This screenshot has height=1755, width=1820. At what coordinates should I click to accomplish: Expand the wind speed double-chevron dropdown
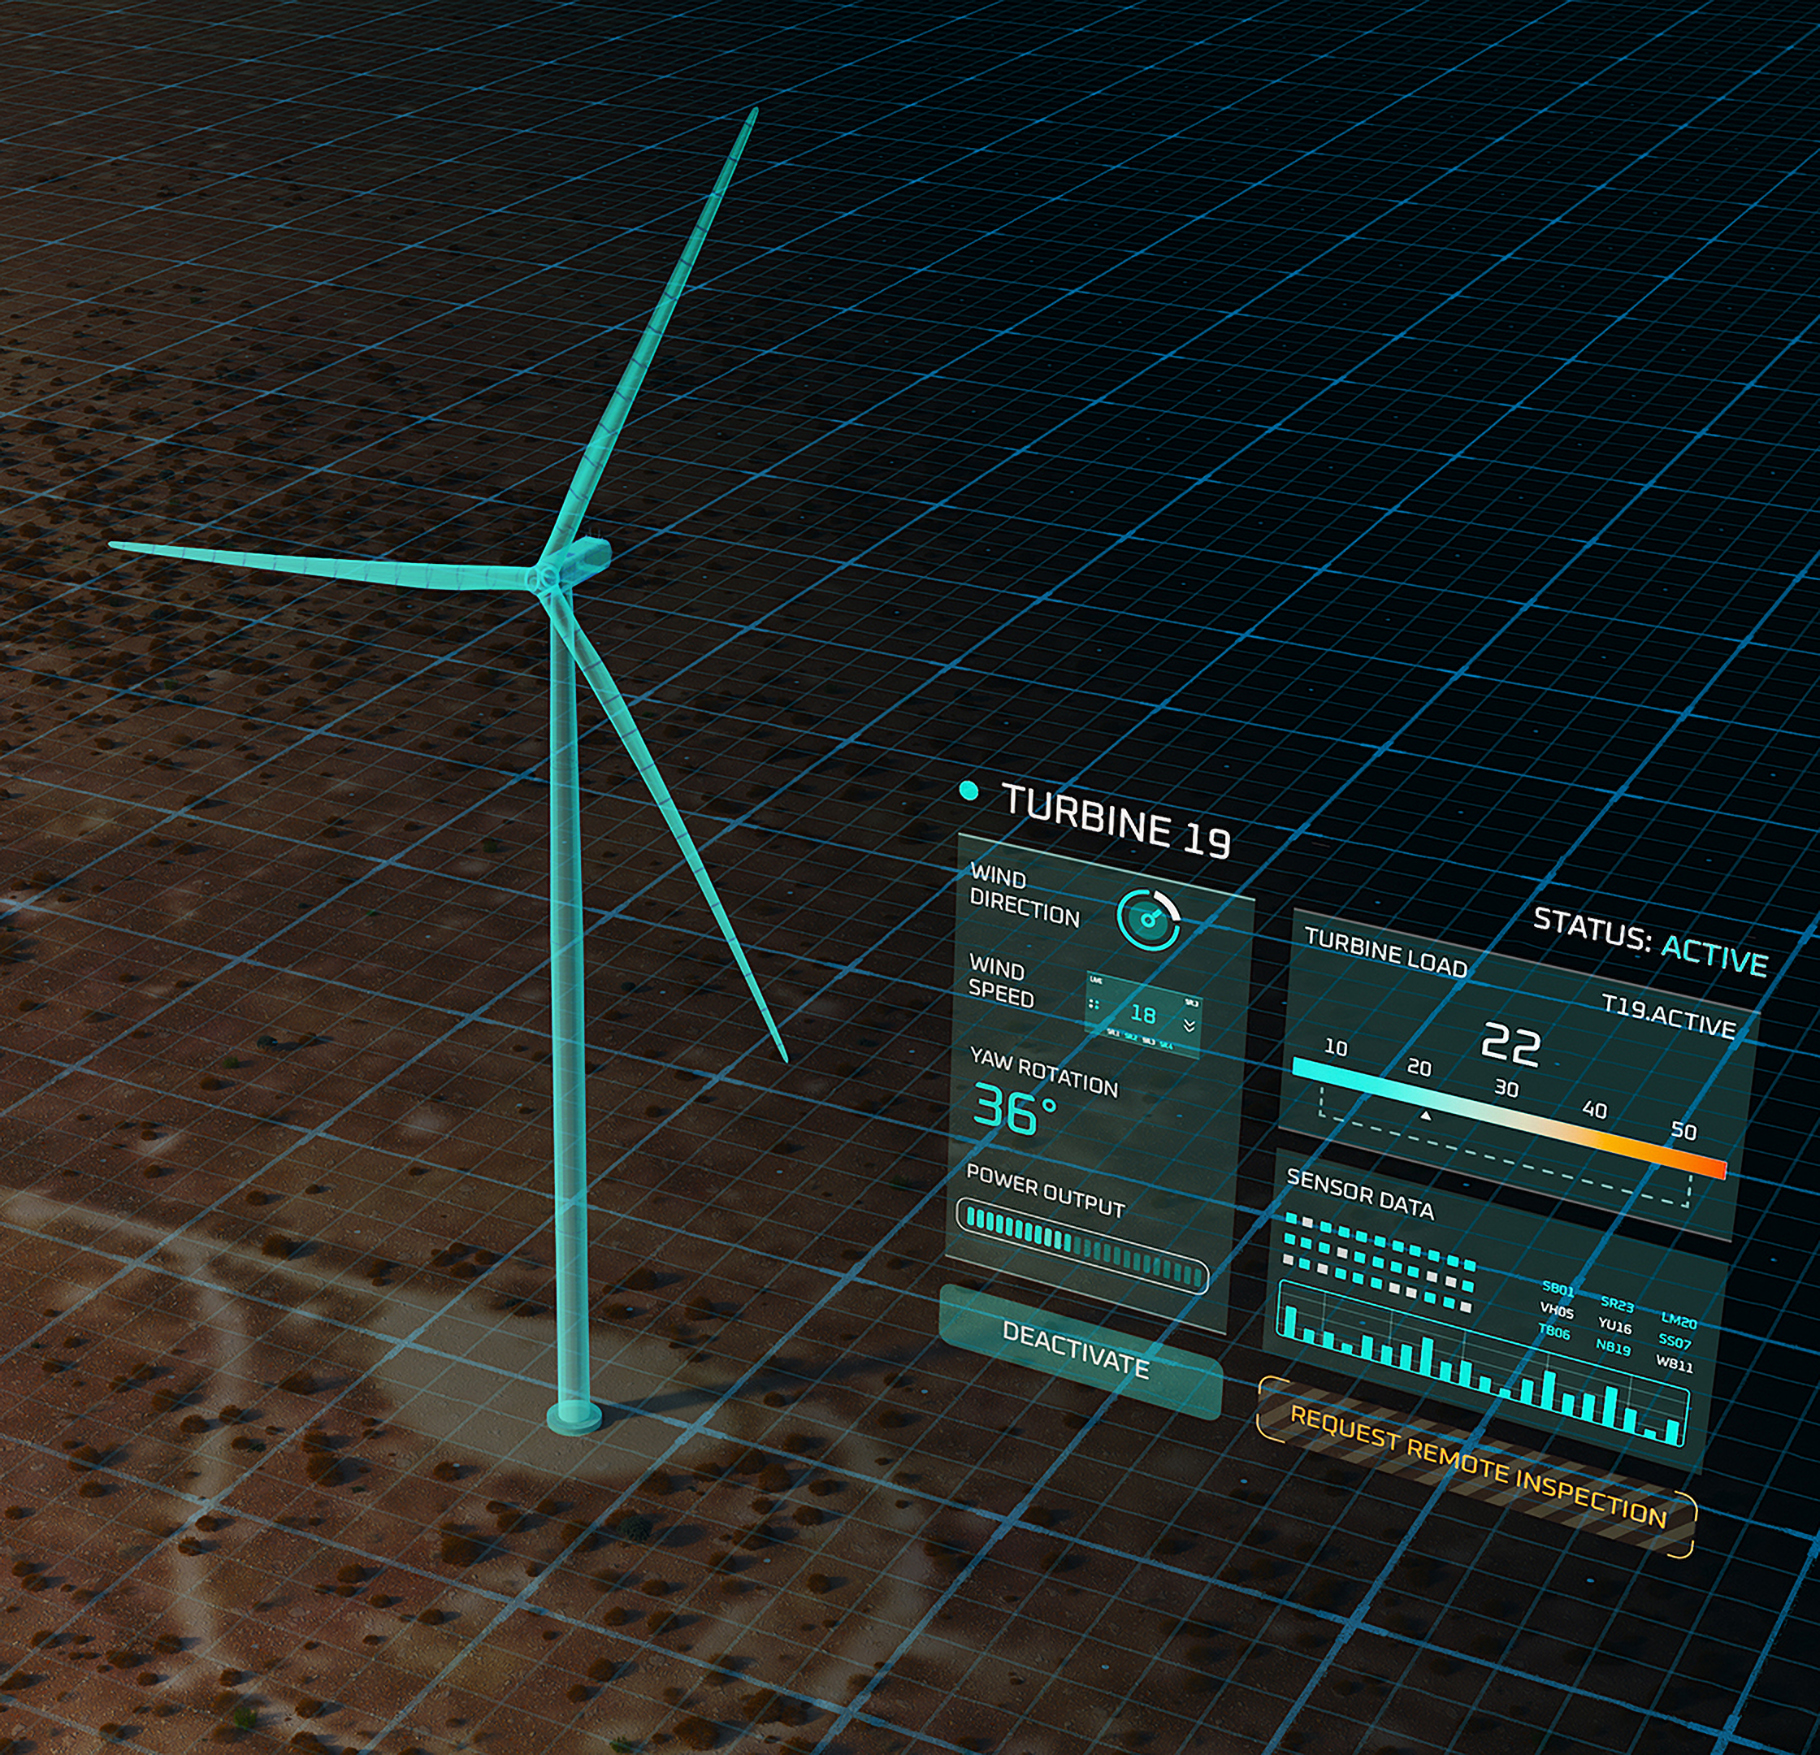1189,1025
